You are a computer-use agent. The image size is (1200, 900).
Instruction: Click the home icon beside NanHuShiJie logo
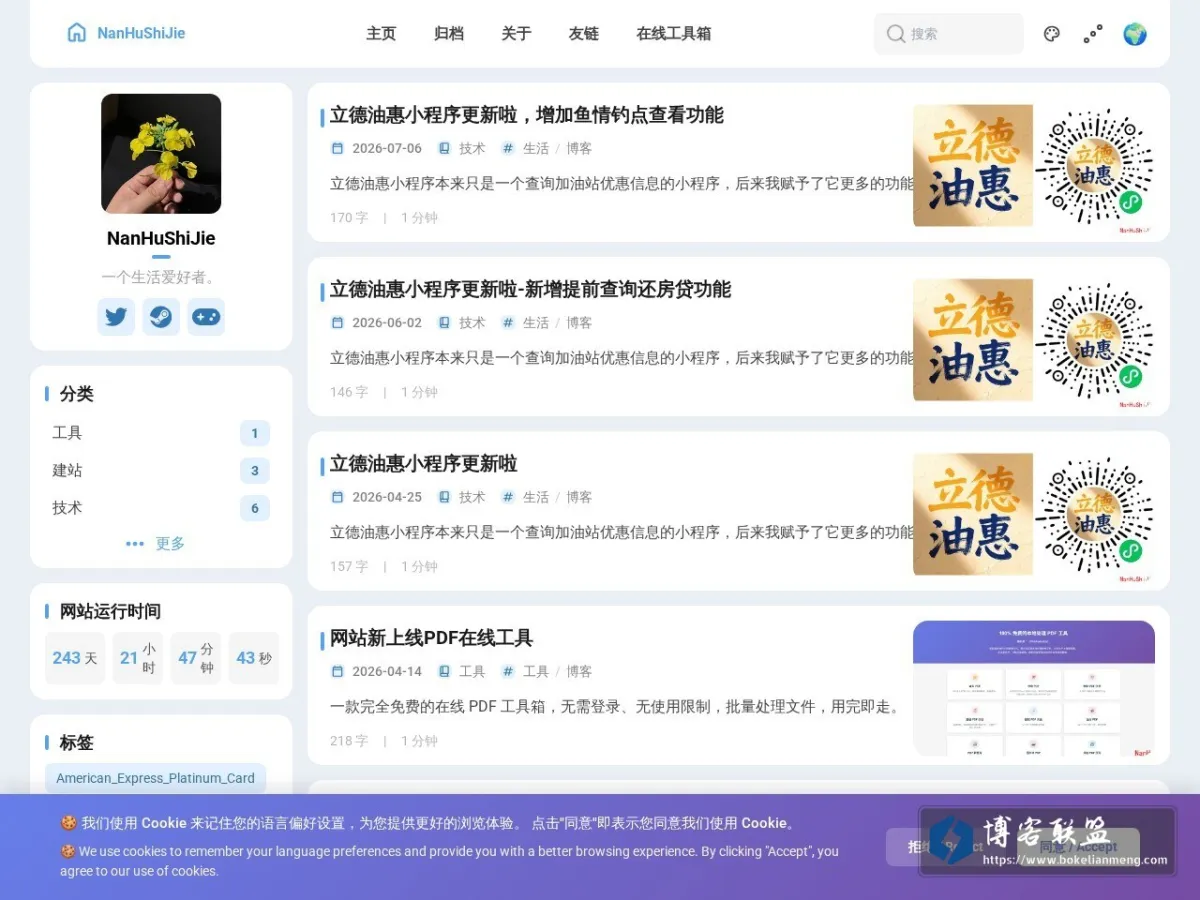[76, 33]
